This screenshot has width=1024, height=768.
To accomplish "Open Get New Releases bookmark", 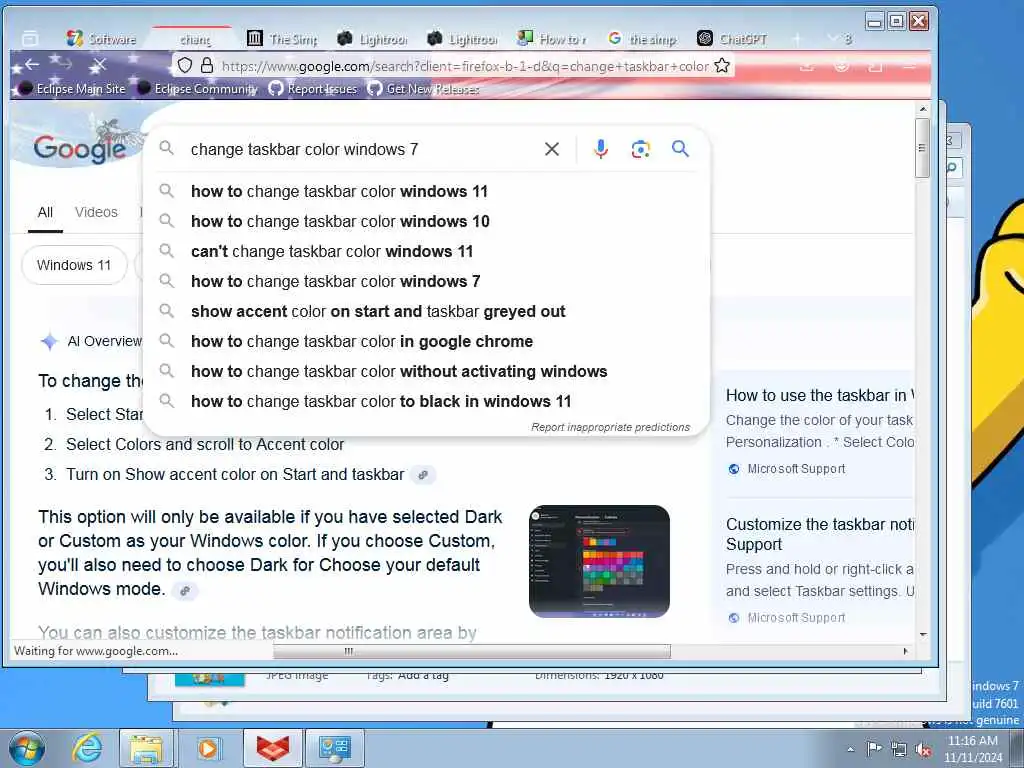I will pos(424,88).
